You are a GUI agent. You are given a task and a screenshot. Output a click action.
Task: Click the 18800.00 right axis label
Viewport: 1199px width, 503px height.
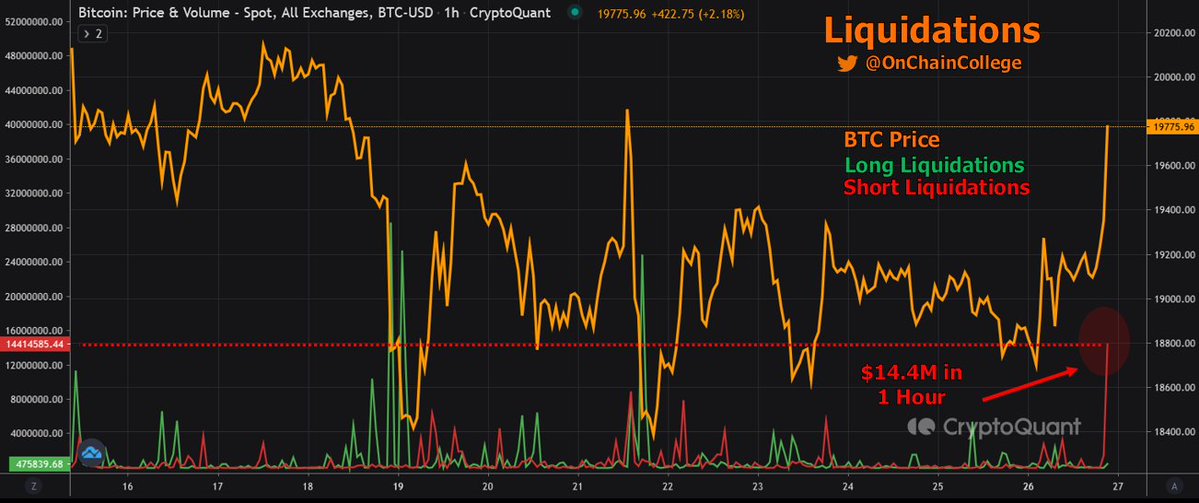[1173, 343]
